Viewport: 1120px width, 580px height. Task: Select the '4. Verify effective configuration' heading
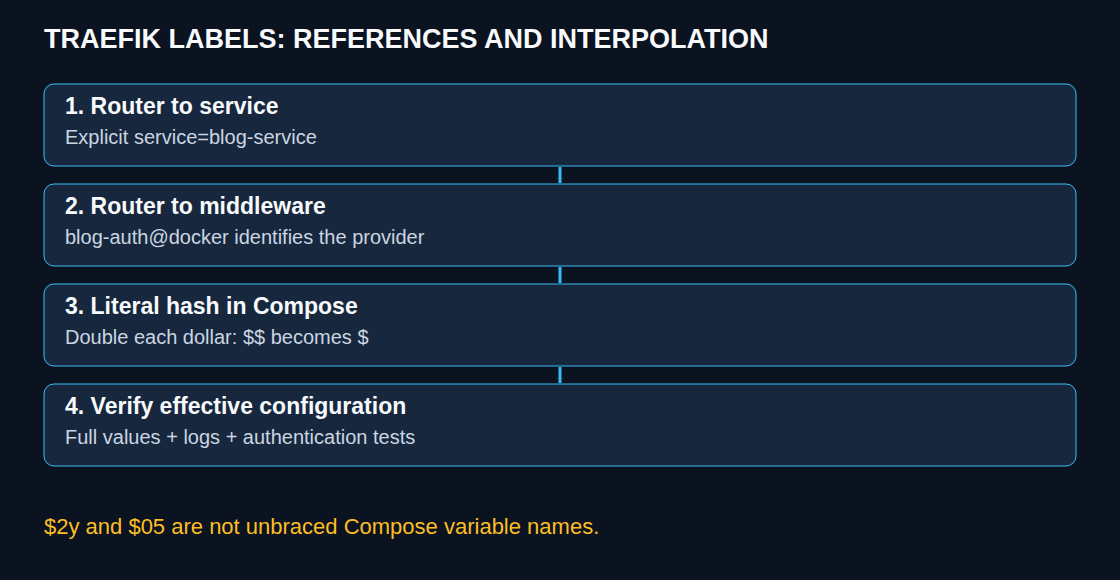(x=235, y=406)
